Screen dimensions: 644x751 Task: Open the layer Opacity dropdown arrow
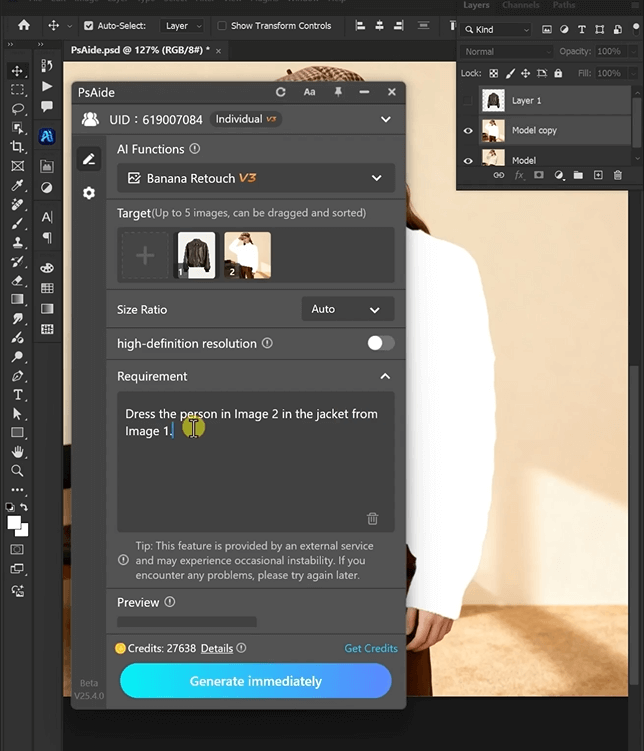click(x=633, y=52)
